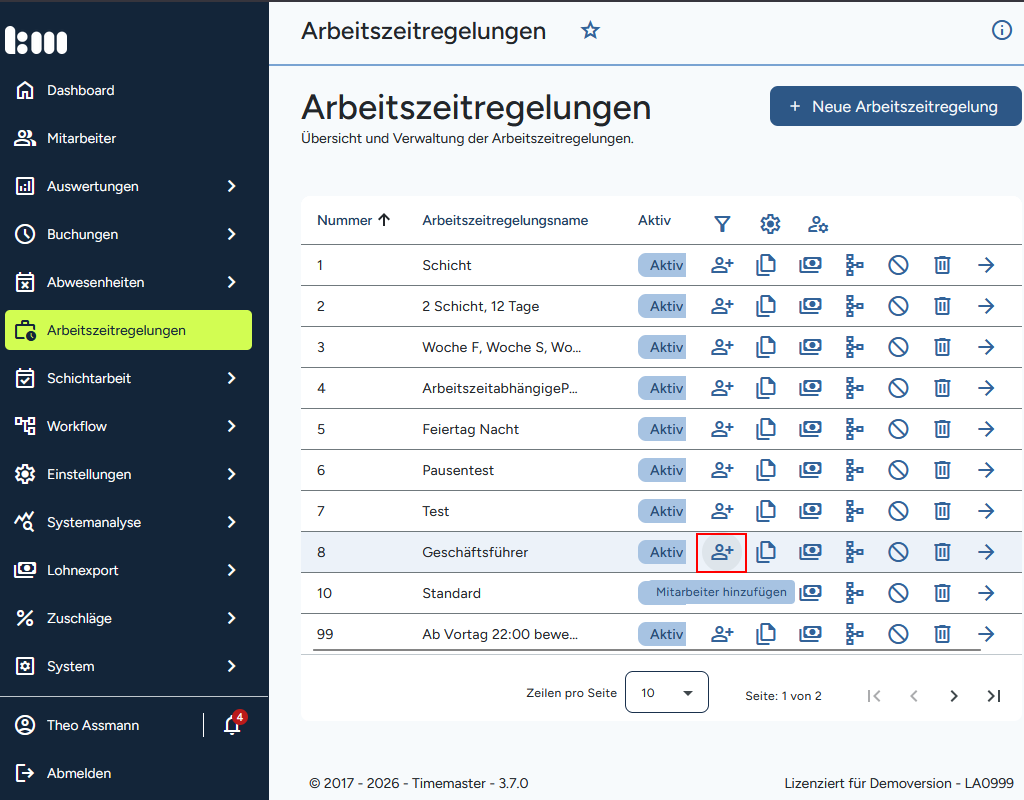Open the info icon at top right

pos(1002,30)
